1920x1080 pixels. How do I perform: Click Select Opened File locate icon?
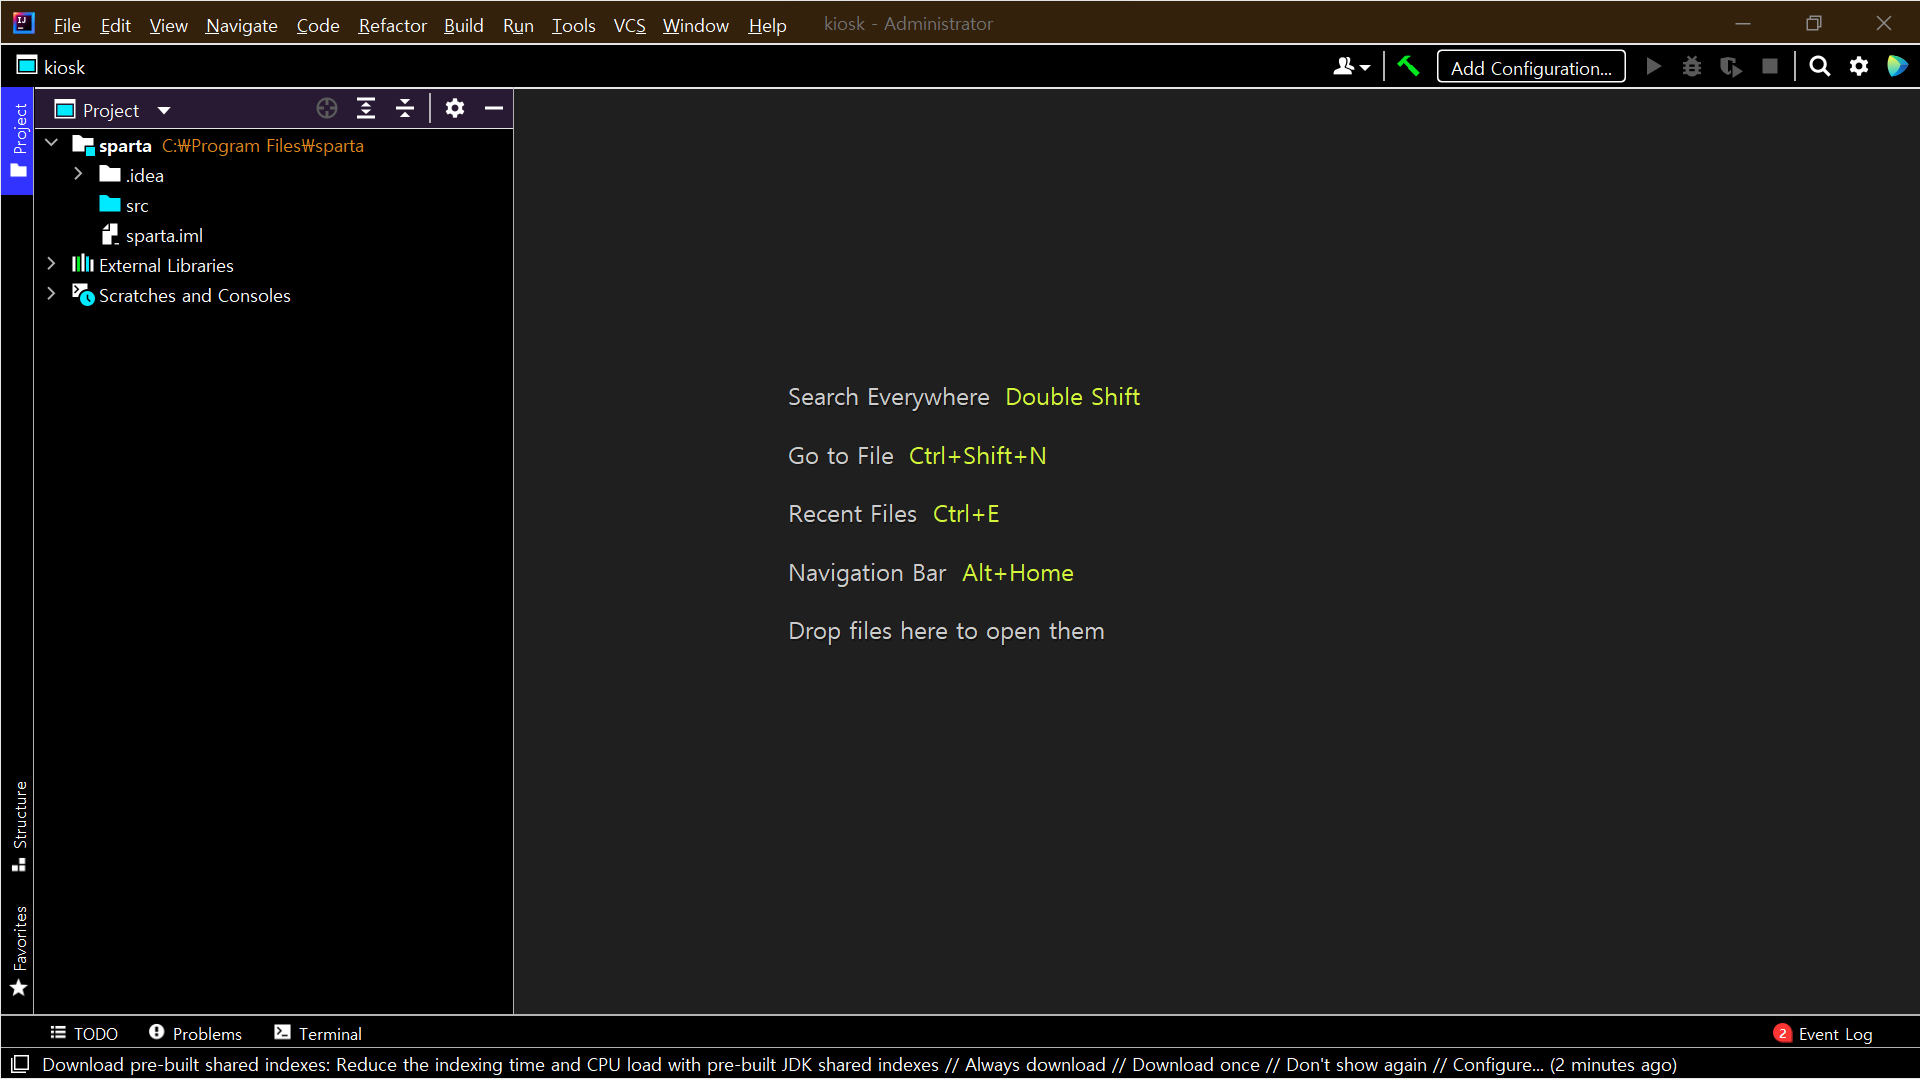pyautogui.click(x=327, y=109)
